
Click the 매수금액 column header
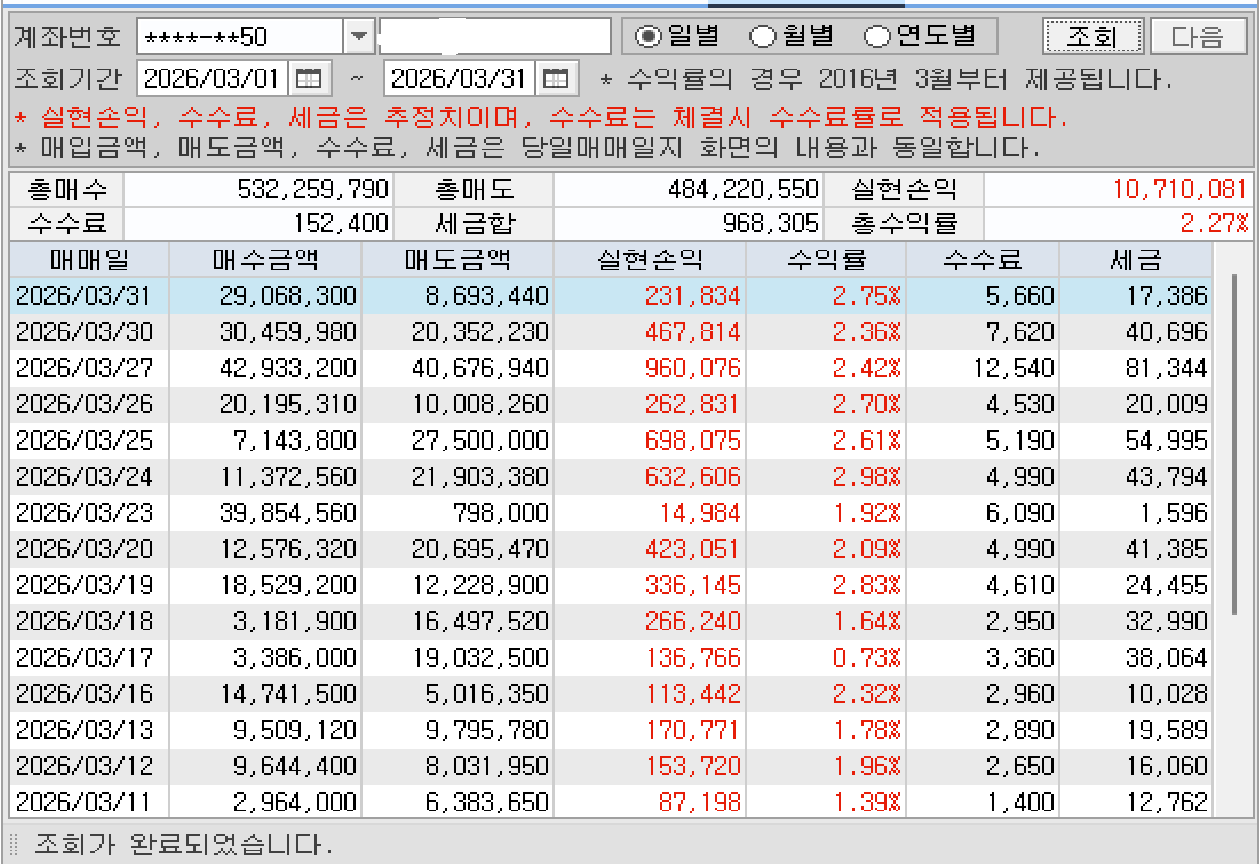coord(265,260)
